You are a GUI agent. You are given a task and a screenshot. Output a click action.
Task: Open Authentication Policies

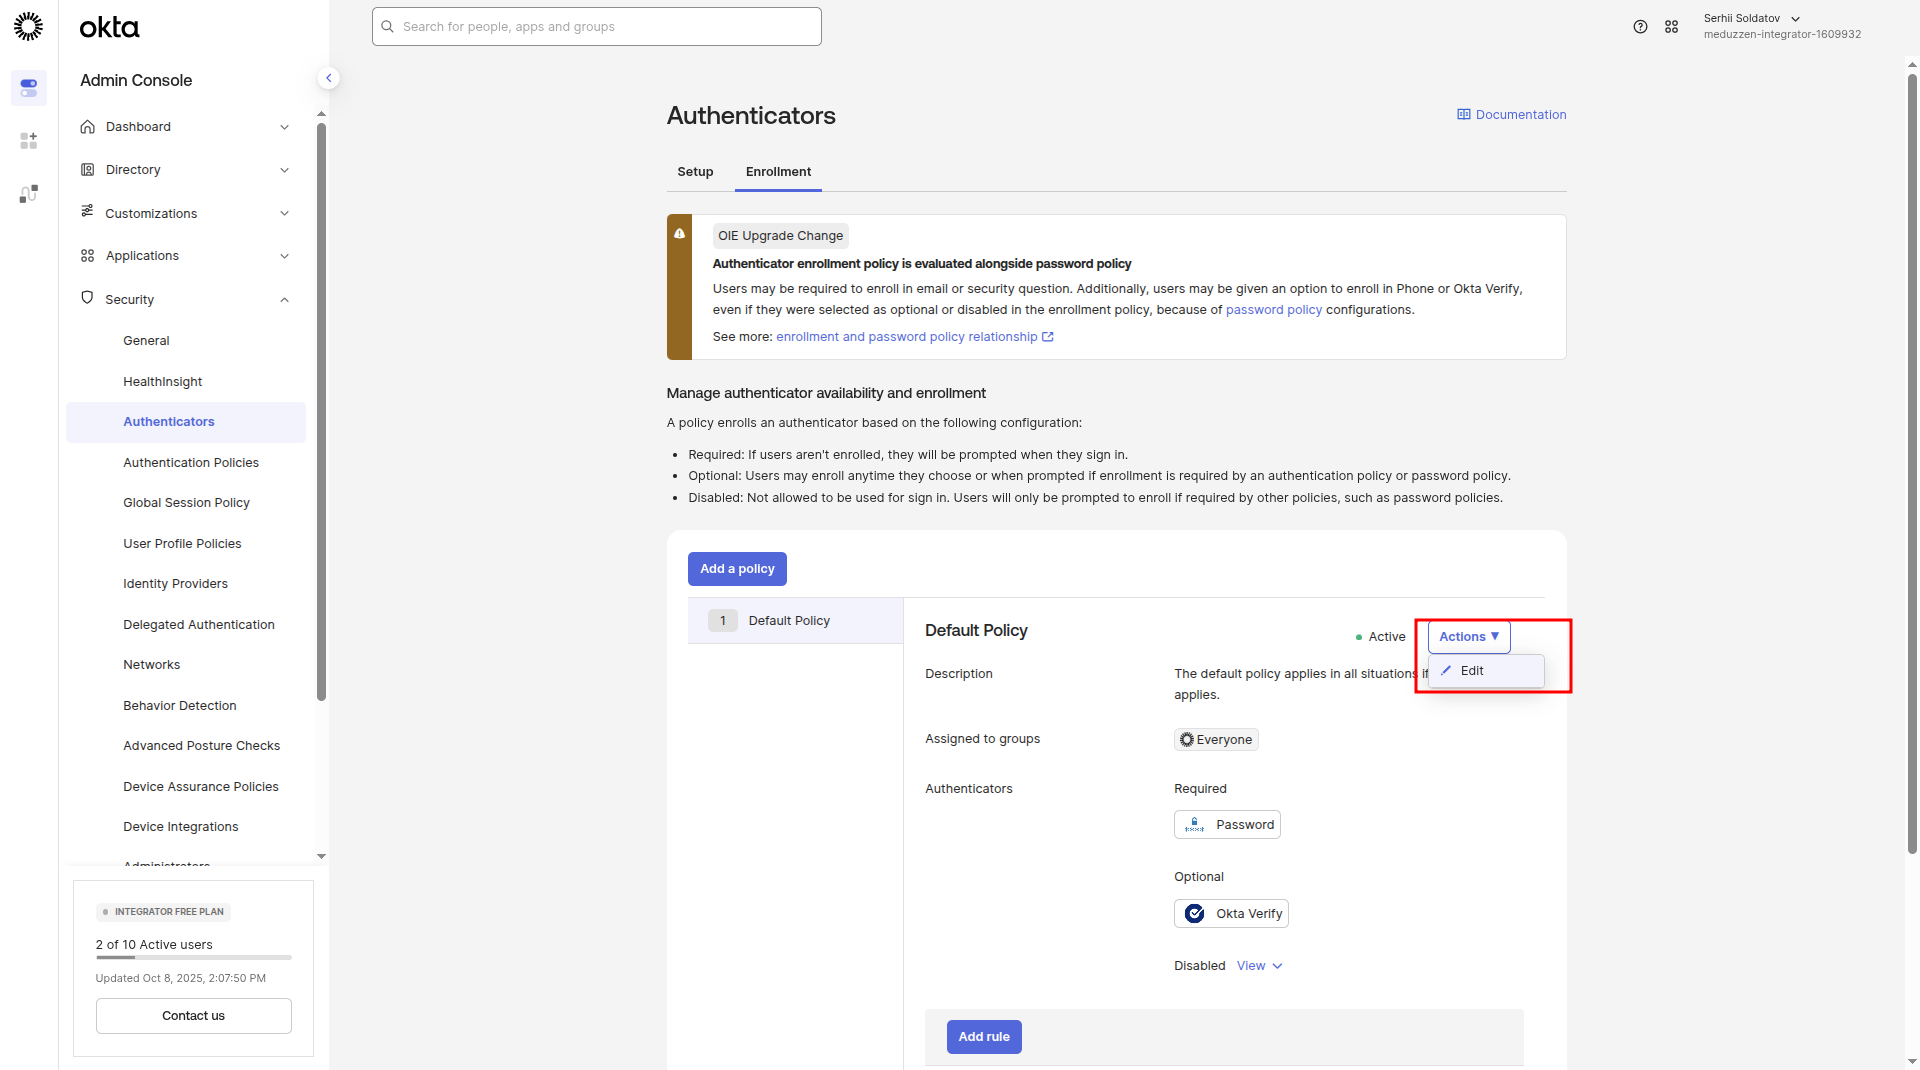191,463
